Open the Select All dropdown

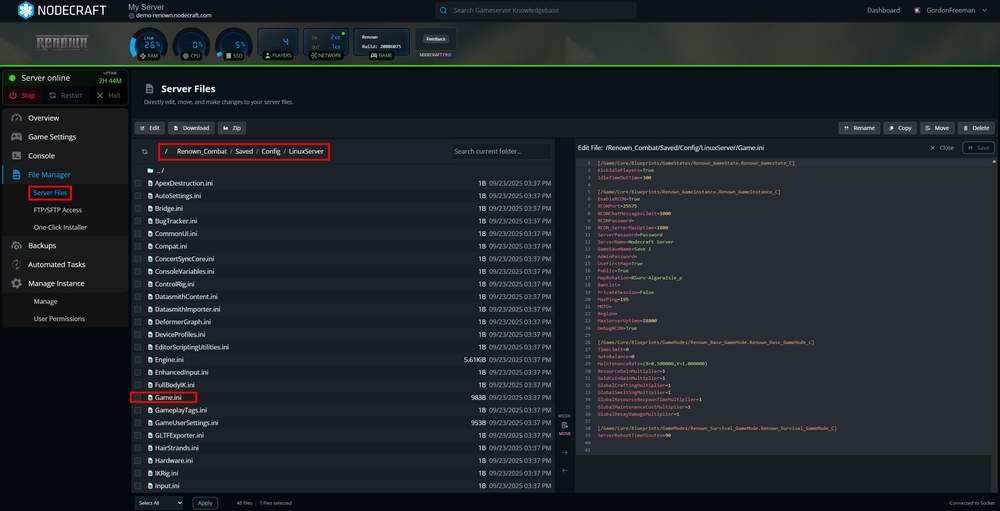(x=159, y=503)
